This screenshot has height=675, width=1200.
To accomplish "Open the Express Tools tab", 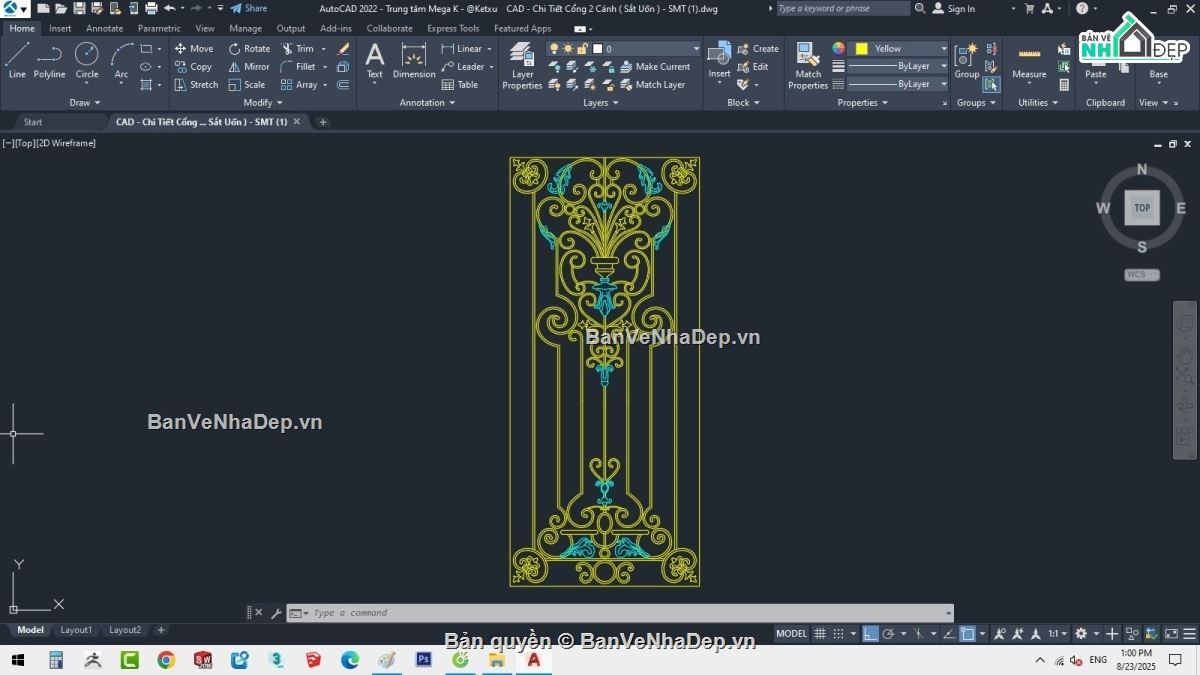I will [x=452, y=28].
